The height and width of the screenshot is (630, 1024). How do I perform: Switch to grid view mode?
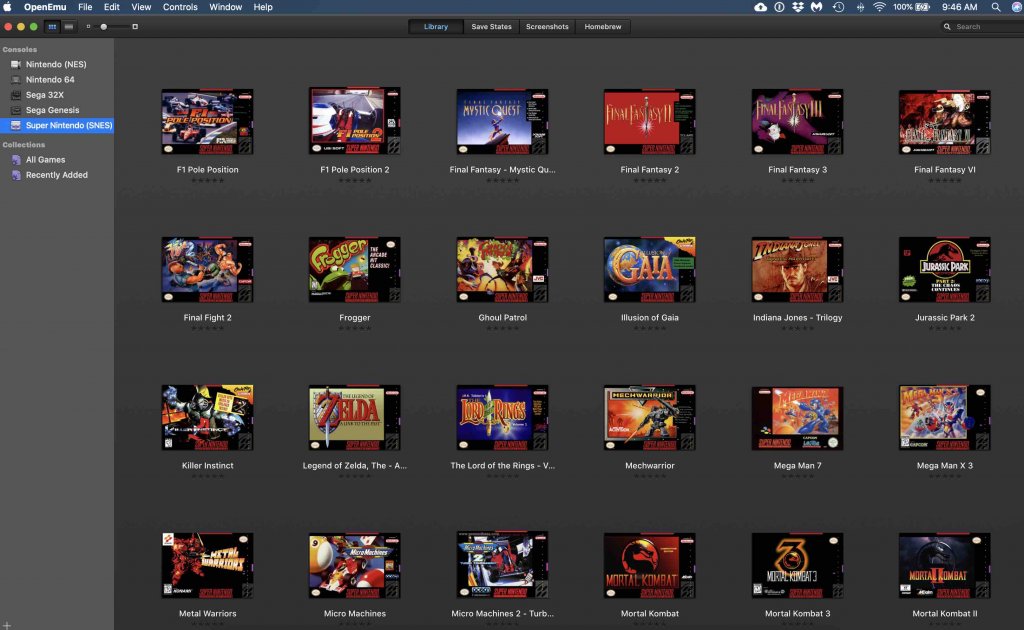coord(52,27)
